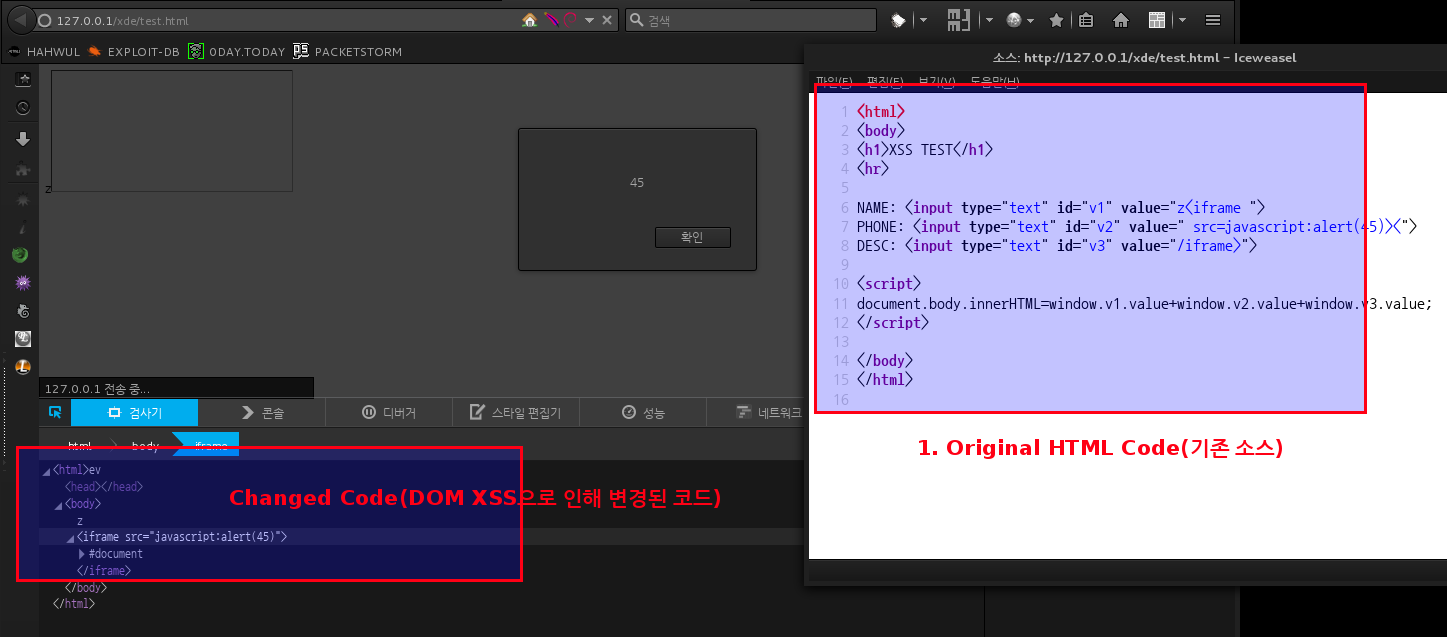Click the 'PHONE:' input line in the source window
Image resolution: width=1447 pixels, height=637 pixels.
[x=1137, y=227]
